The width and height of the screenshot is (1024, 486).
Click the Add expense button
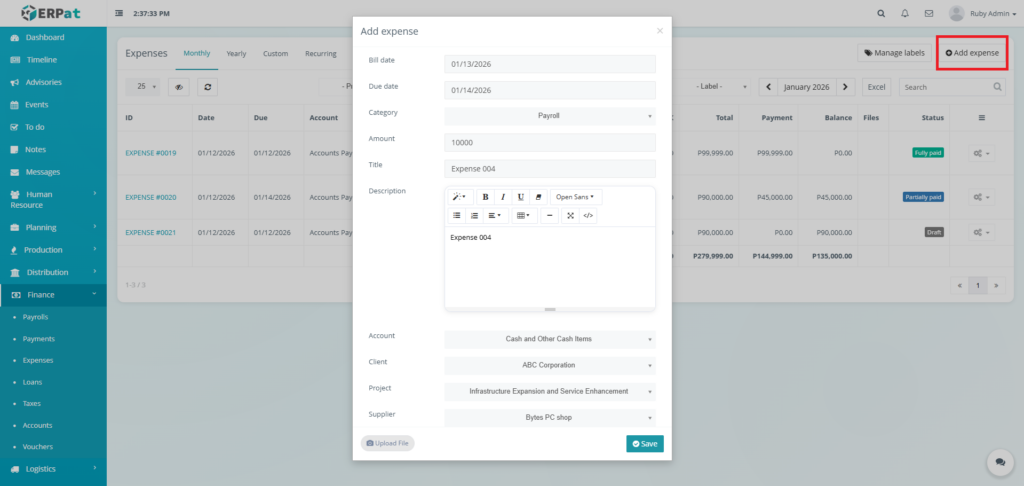click(972, 53)
